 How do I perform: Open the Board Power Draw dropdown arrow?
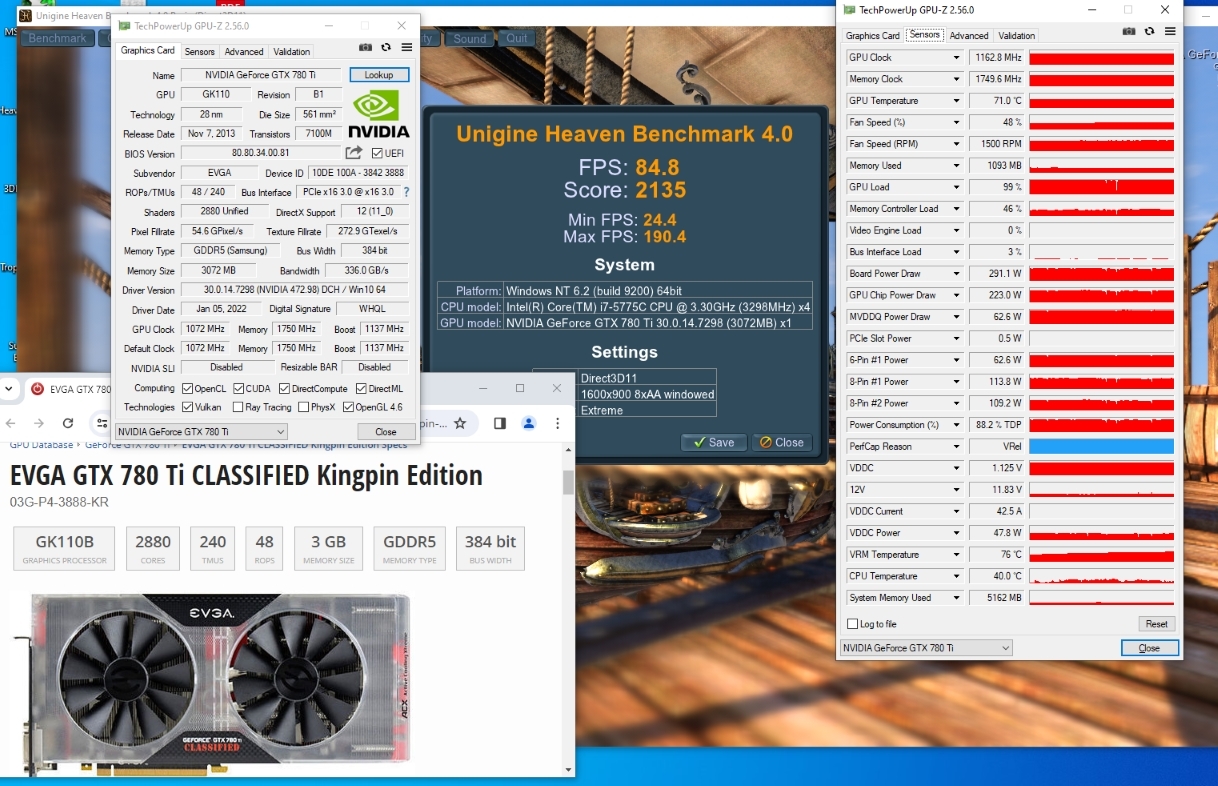(x=956, y=274)
